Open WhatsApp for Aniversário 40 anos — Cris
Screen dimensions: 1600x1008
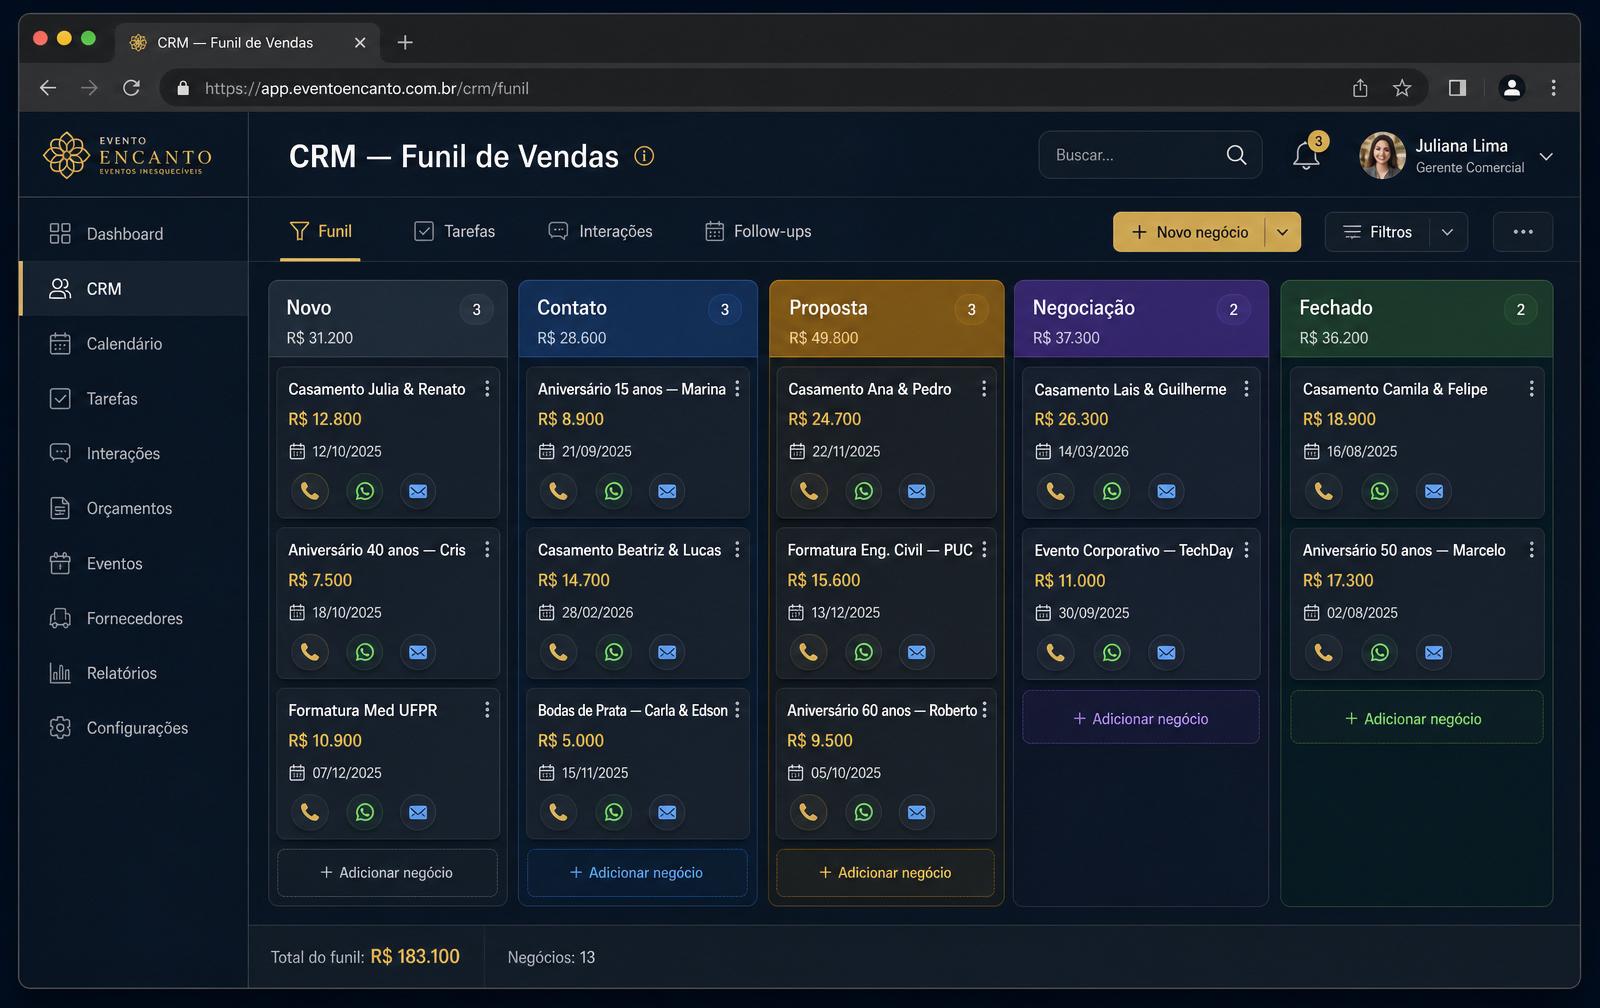365,652
